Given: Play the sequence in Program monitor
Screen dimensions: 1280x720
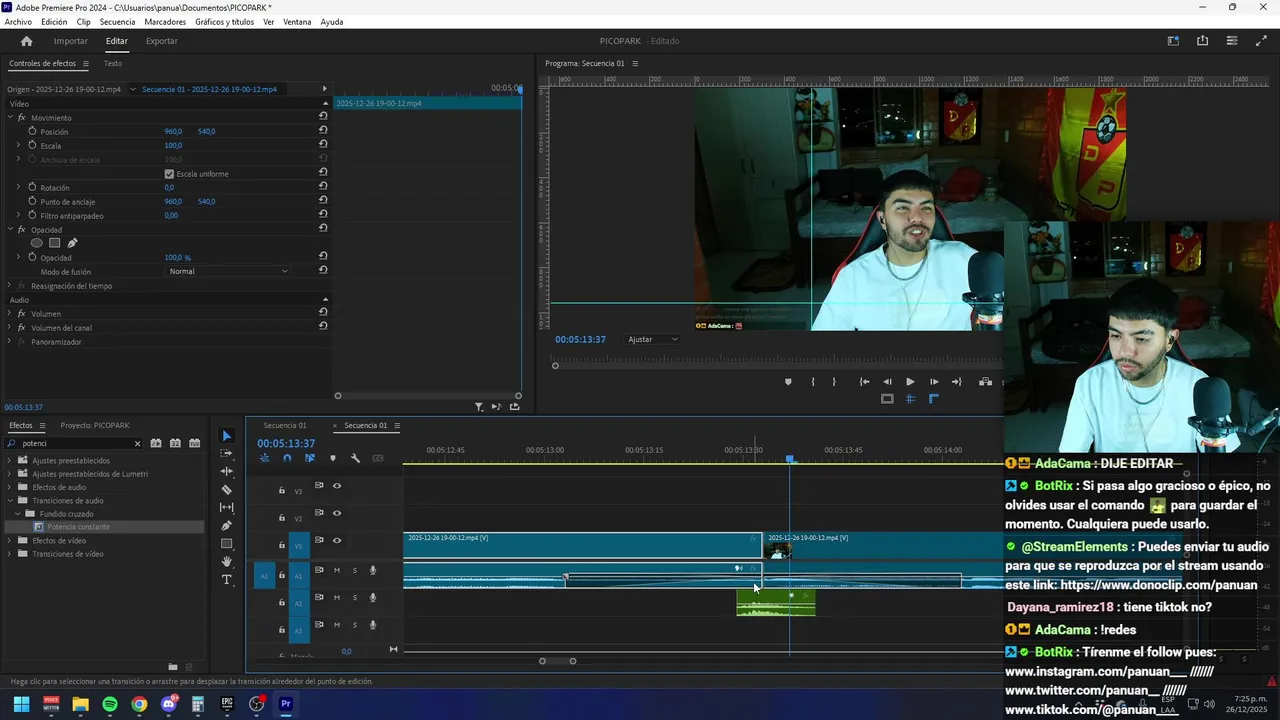Looking at the screenshot, I should pos(910,382).
